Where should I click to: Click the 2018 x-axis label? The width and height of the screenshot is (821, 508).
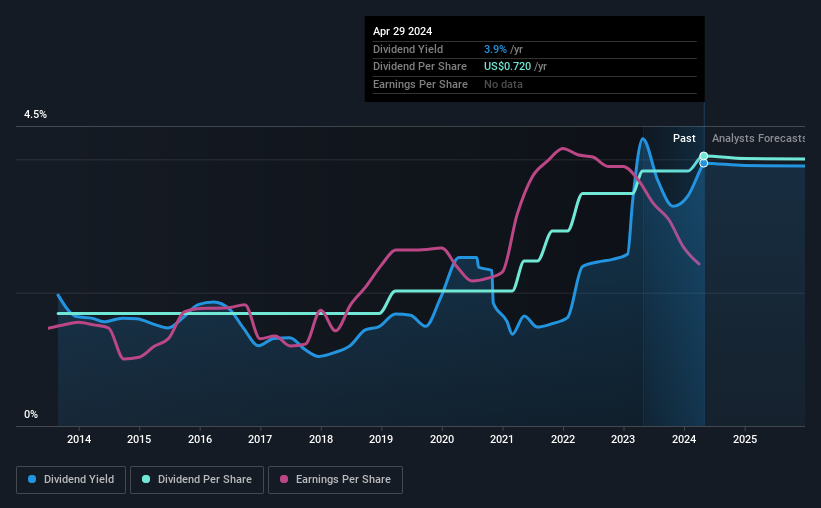pyautogui.click(x=321, y=439)
